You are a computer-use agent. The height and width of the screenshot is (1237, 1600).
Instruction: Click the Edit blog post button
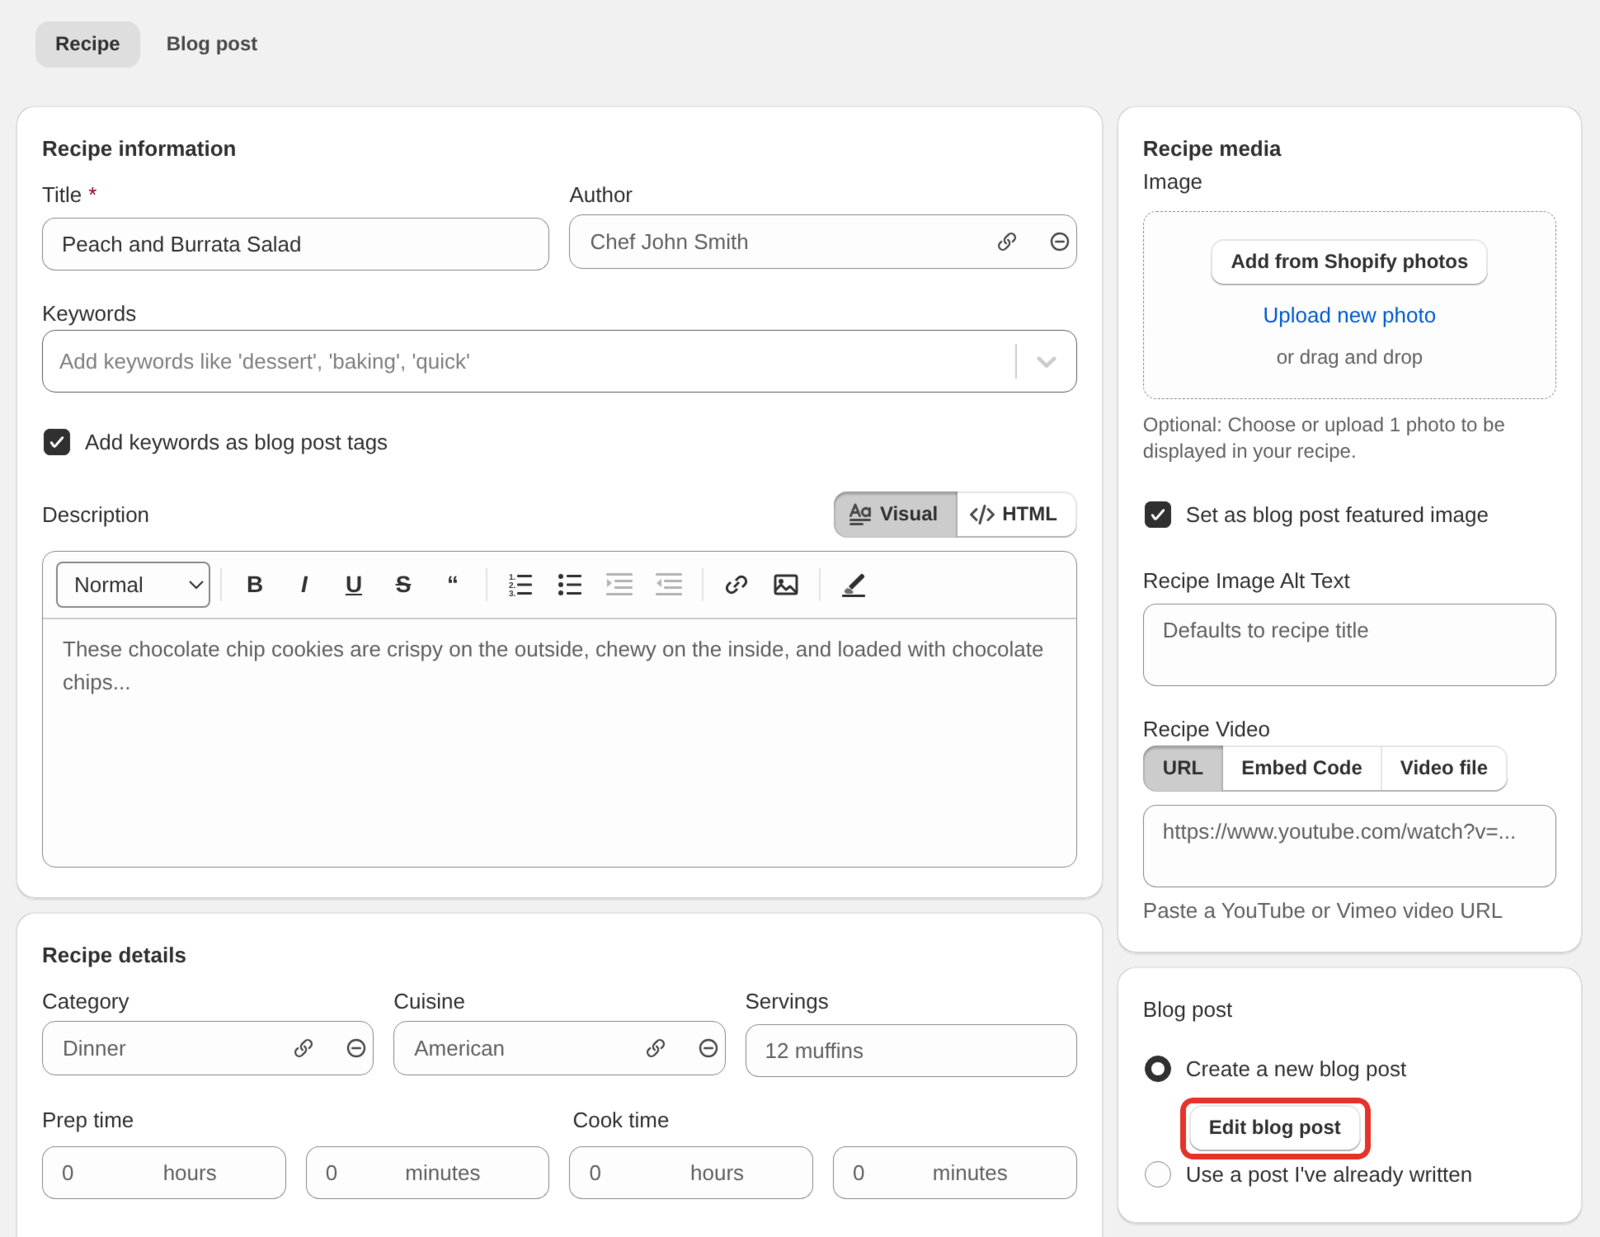click(x=1275, y=1127)
